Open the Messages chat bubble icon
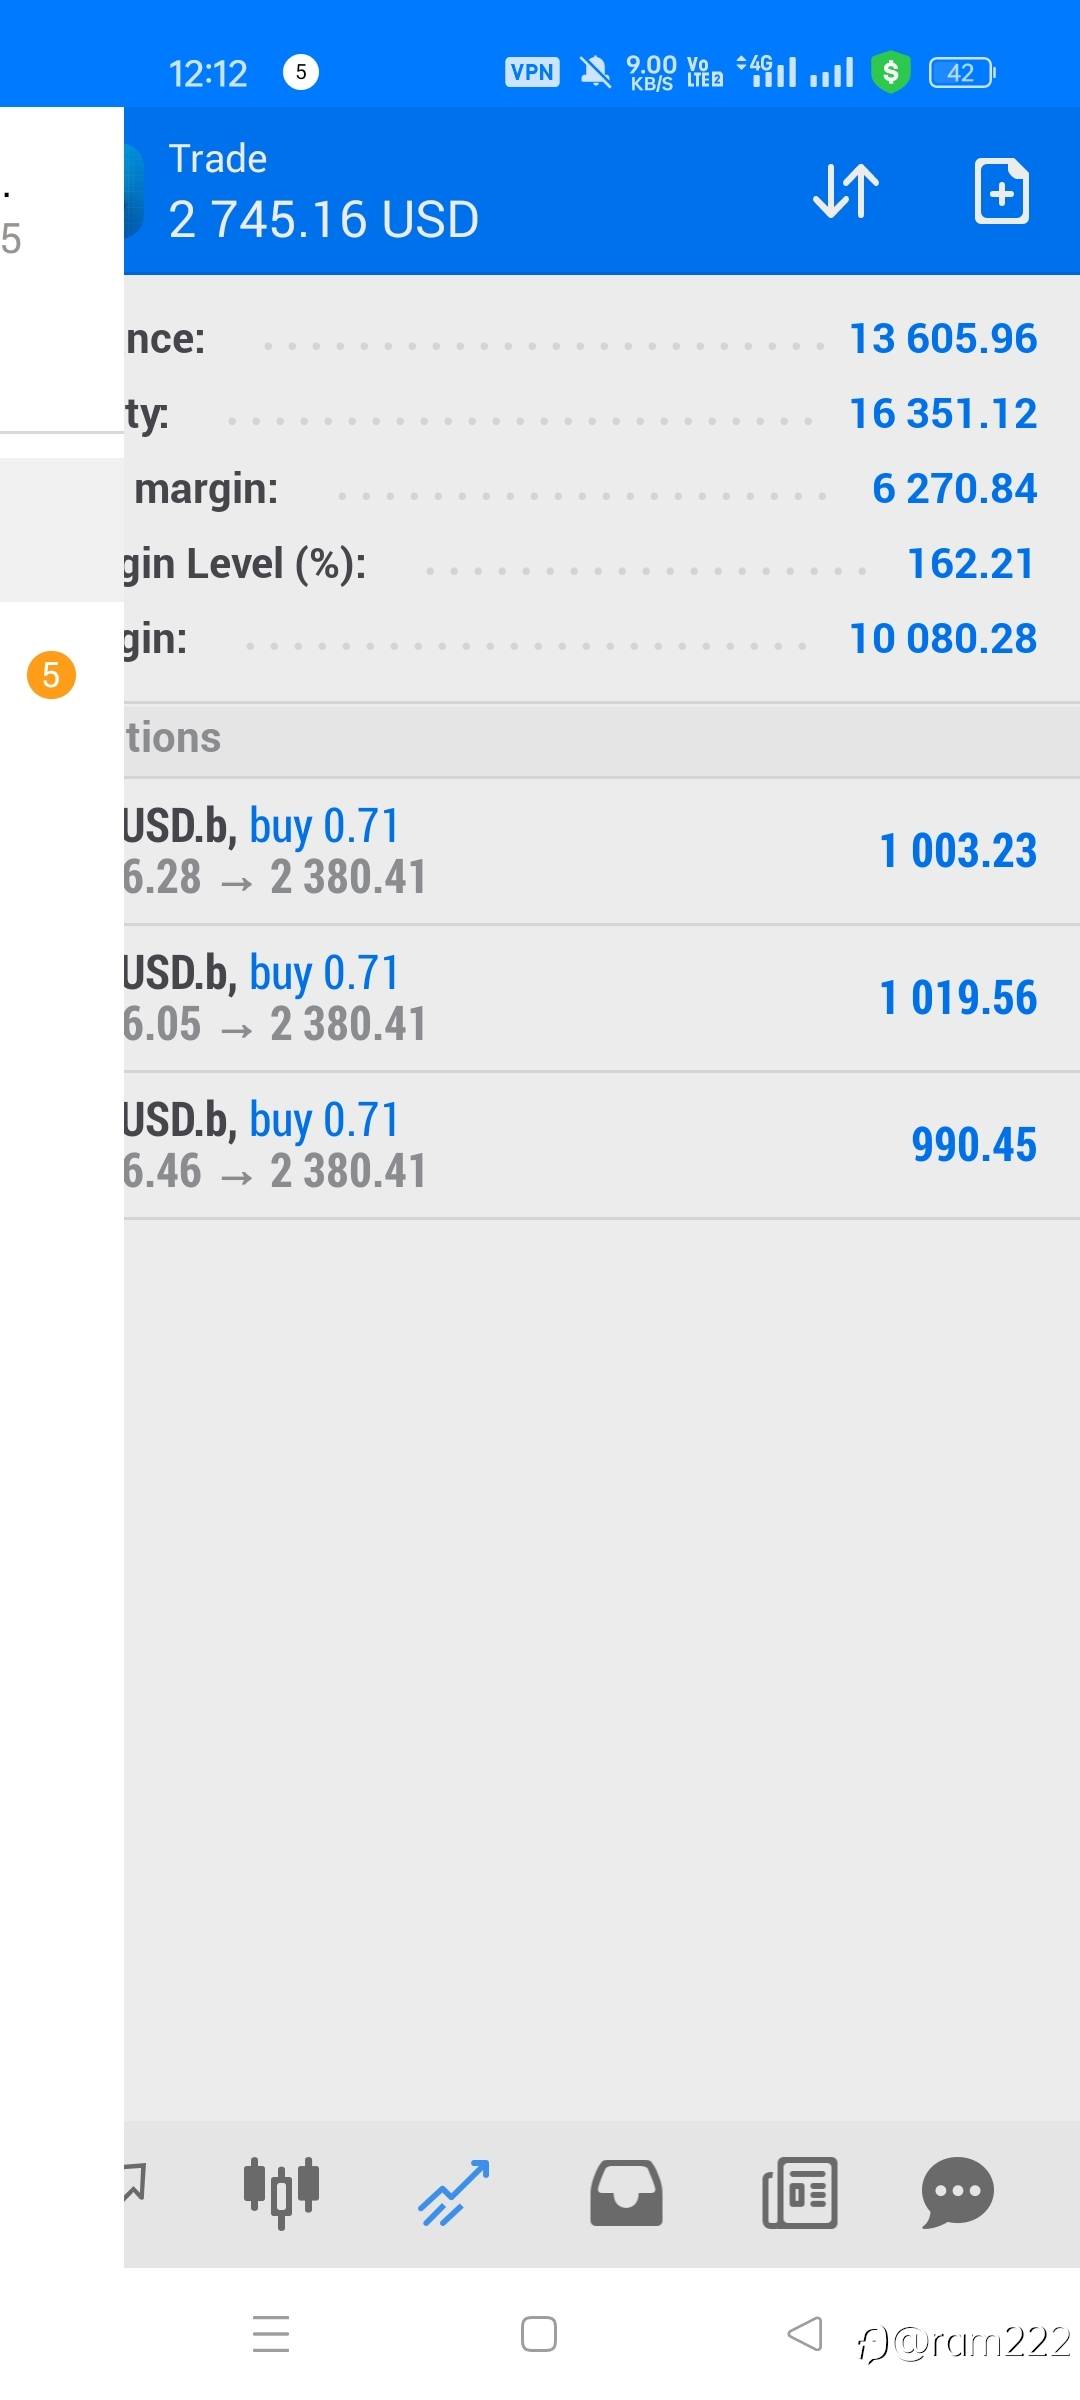 tap(957, 2192)
